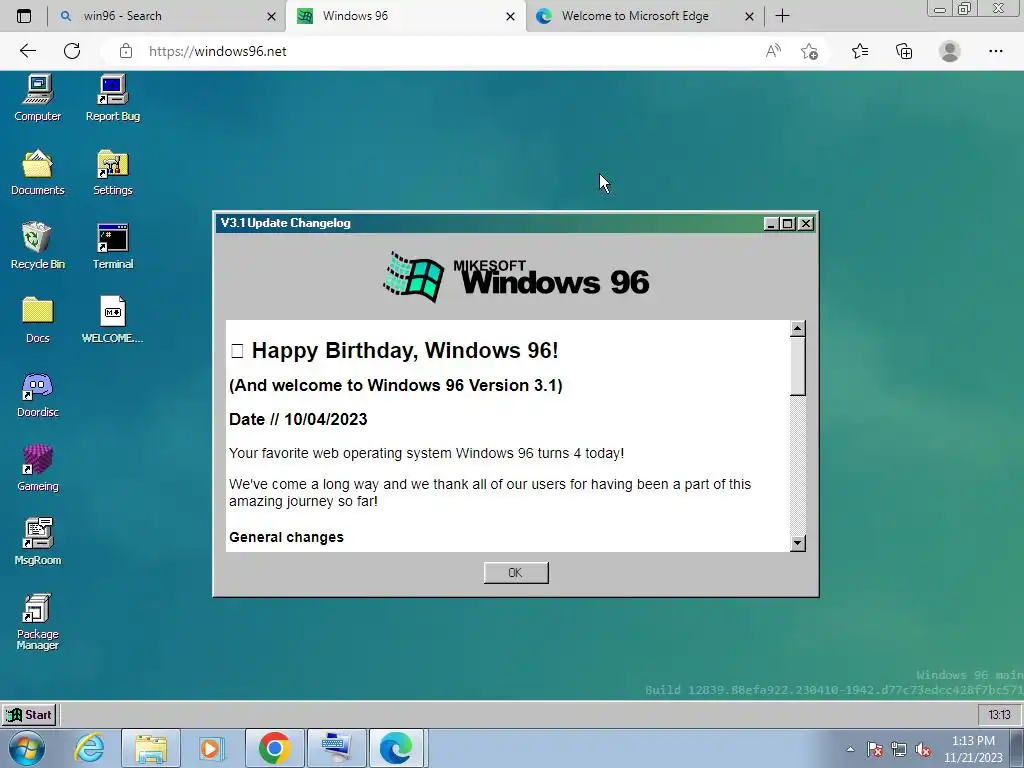Open the system clock 1:13 PM
Image resolution: width=1024 pixels, height=768 pixels.
point(973,749)
